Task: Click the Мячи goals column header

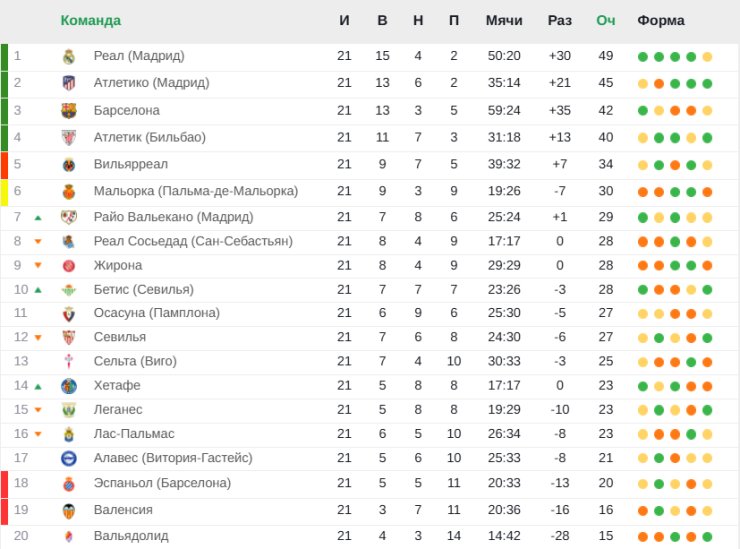Action: (x=504, y=20)
